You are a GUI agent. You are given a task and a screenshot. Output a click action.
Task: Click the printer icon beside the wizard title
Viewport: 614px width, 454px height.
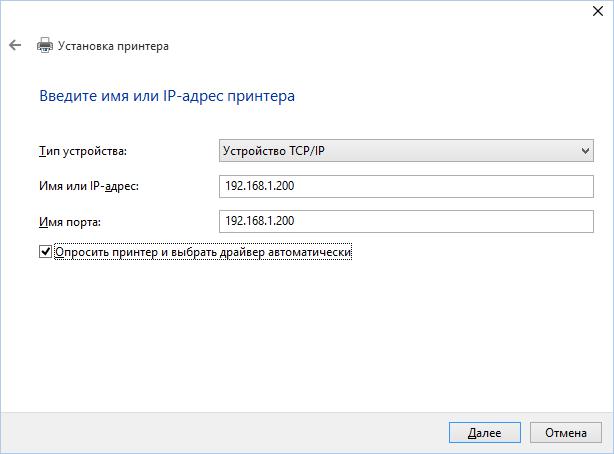(44, 46)
